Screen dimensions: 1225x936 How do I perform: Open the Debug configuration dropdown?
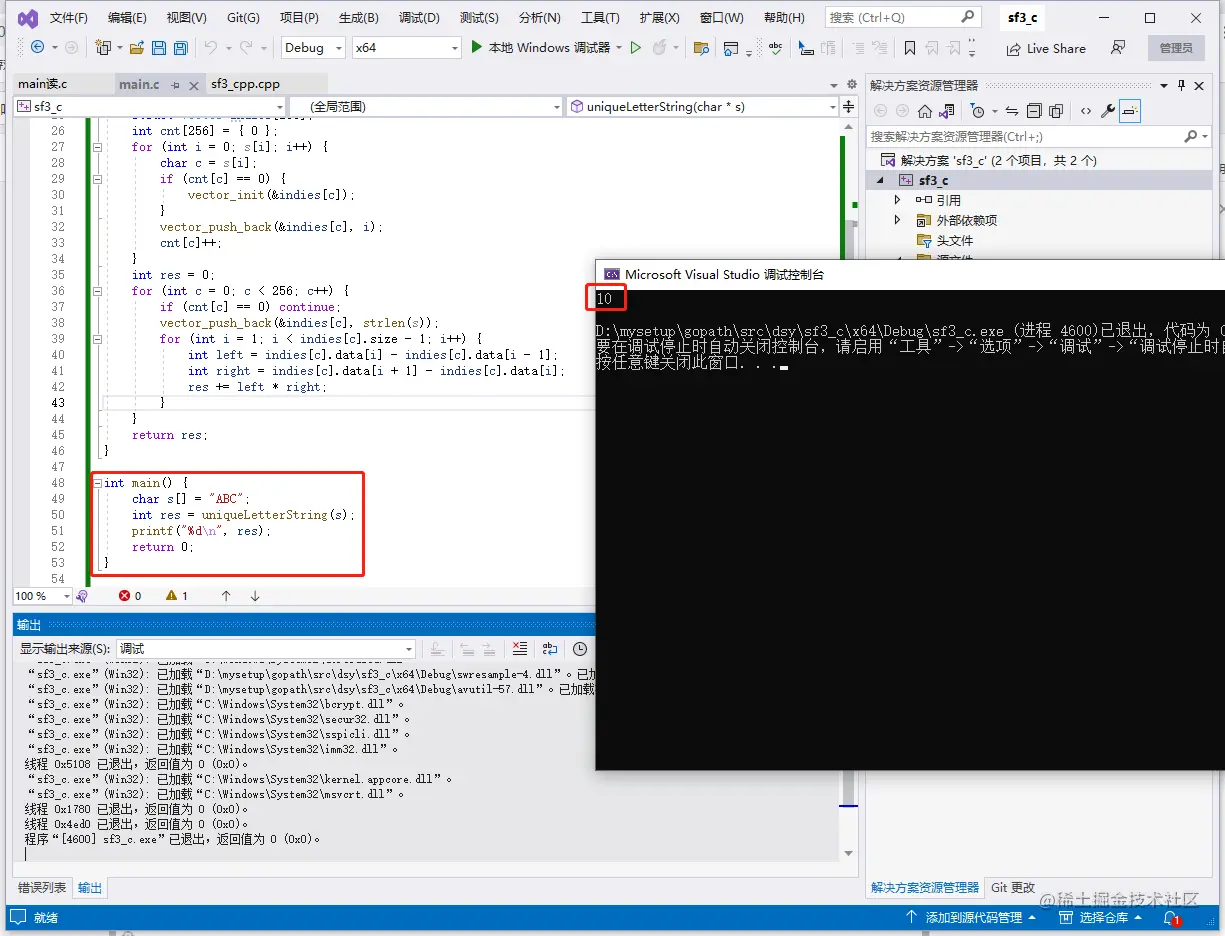[x=313, y=47]
